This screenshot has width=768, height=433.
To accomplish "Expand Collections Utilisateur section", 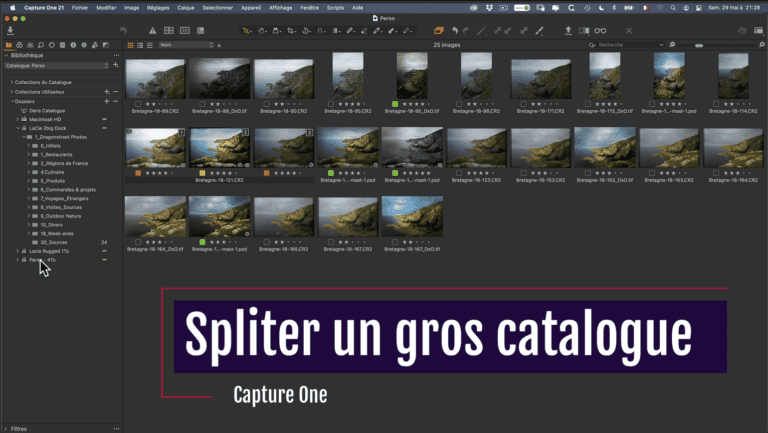I will (x=12, y=92).
